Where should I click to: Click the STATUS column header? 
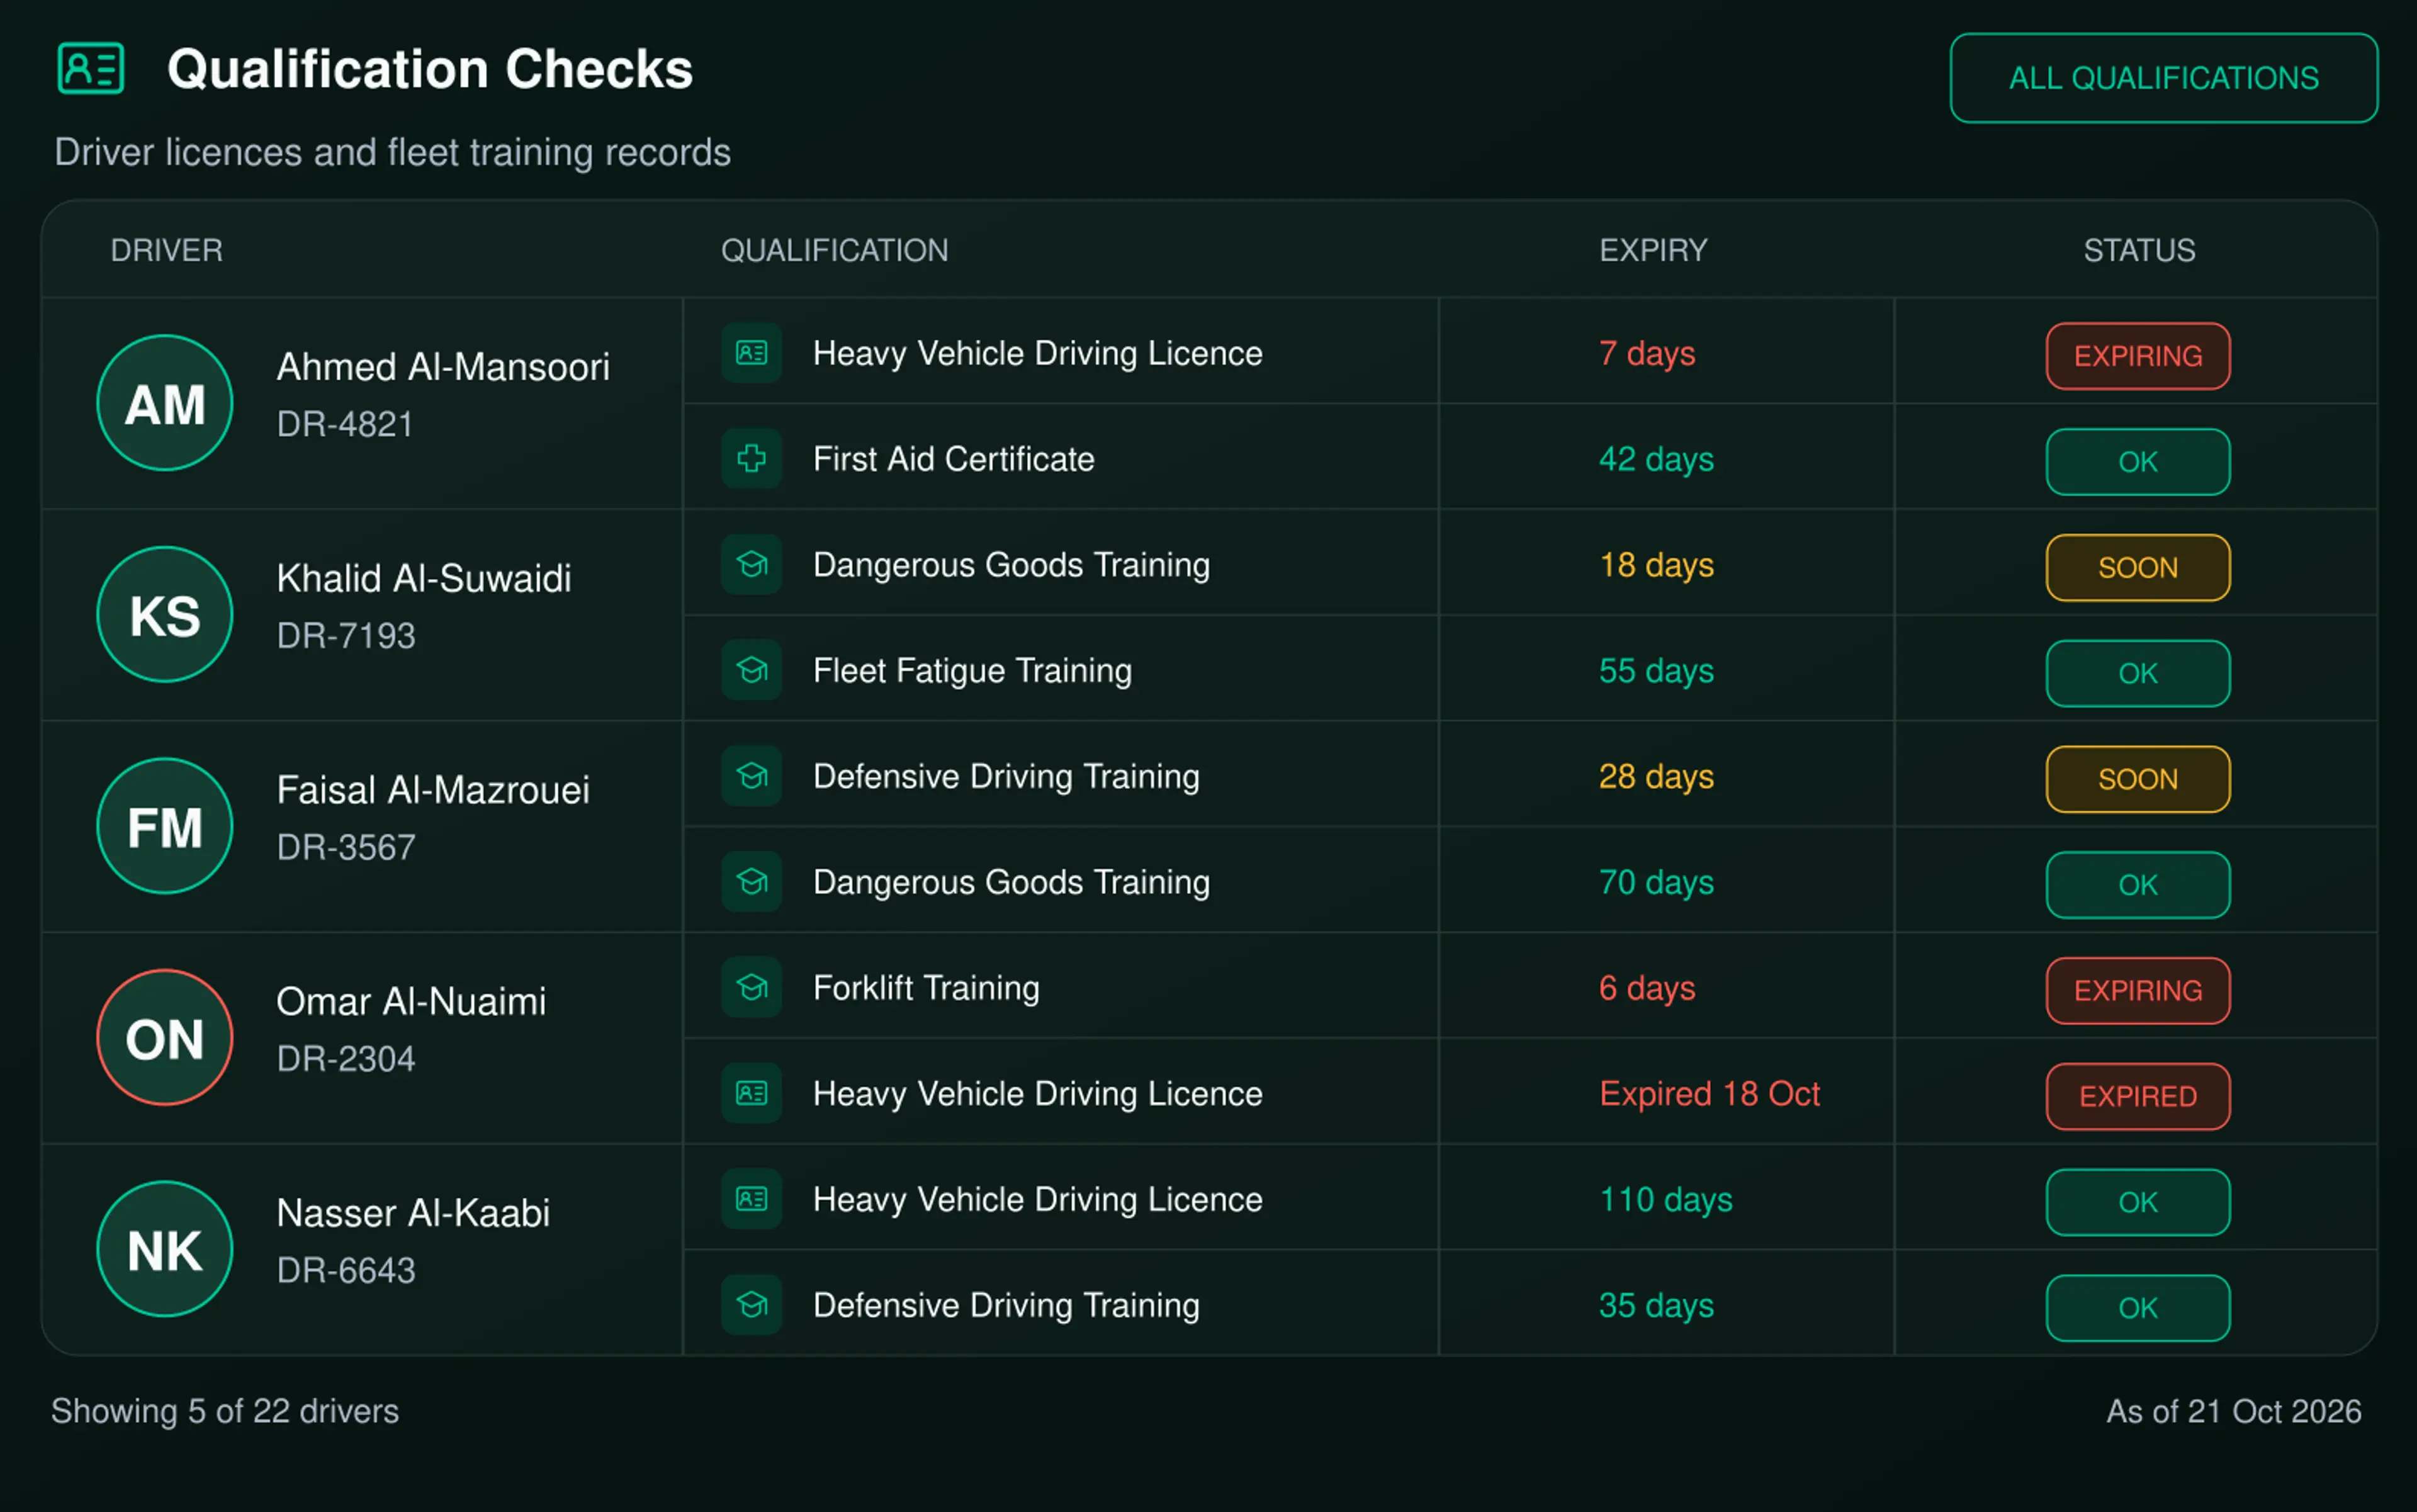[2139, 250]
